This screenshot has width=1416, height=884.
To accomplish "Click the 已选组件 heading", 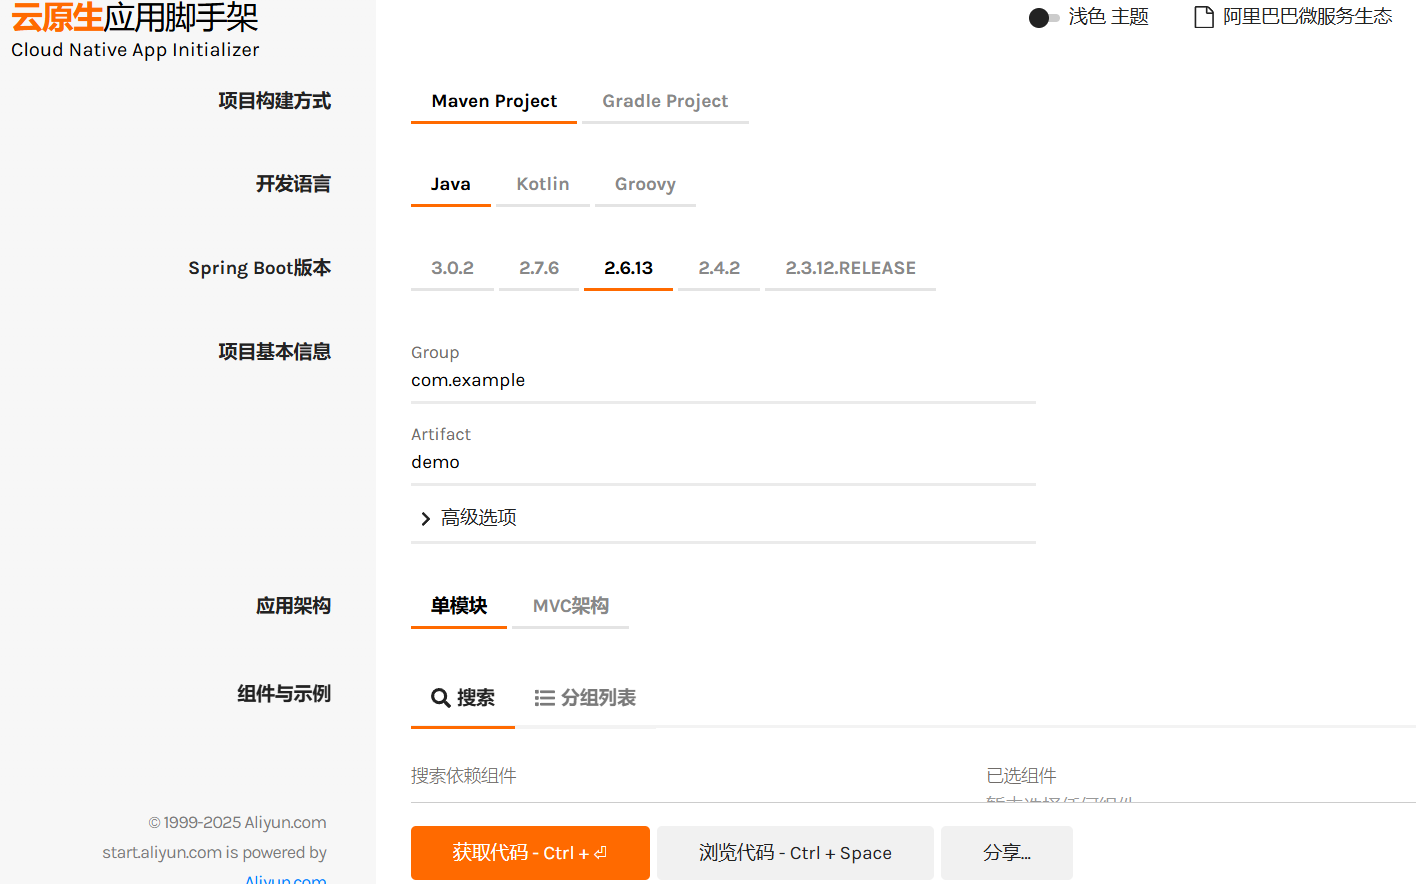I will click(x=1021, y=776).
